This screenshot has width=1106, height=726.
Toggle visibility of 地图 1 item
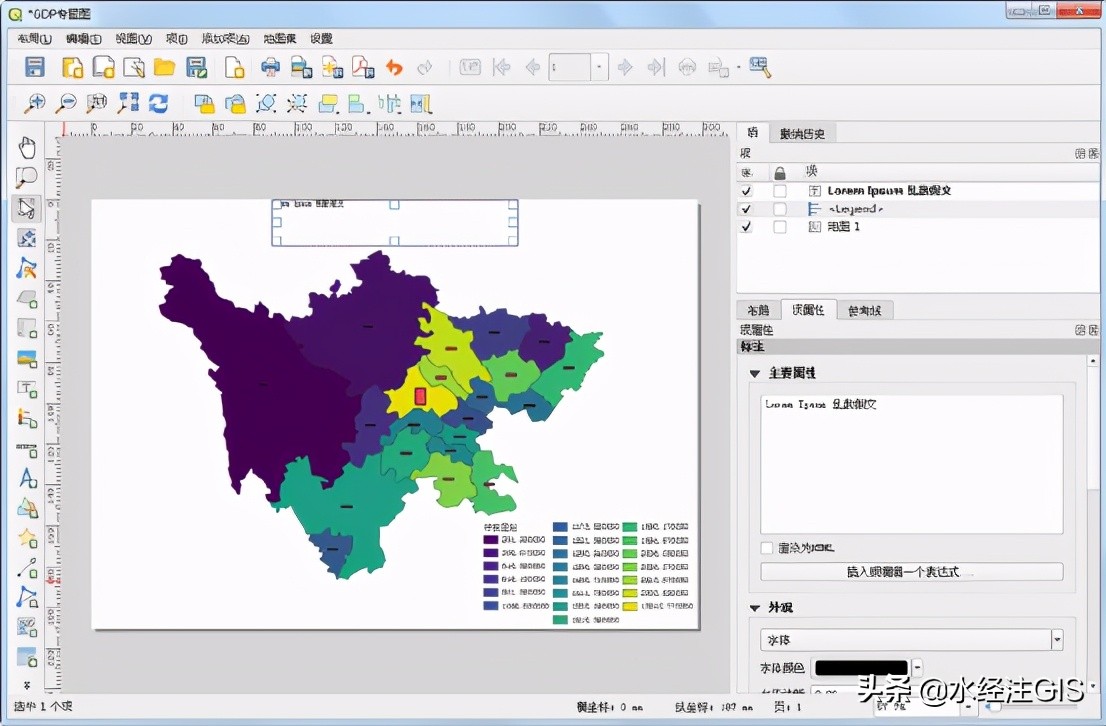click(746, 226)
